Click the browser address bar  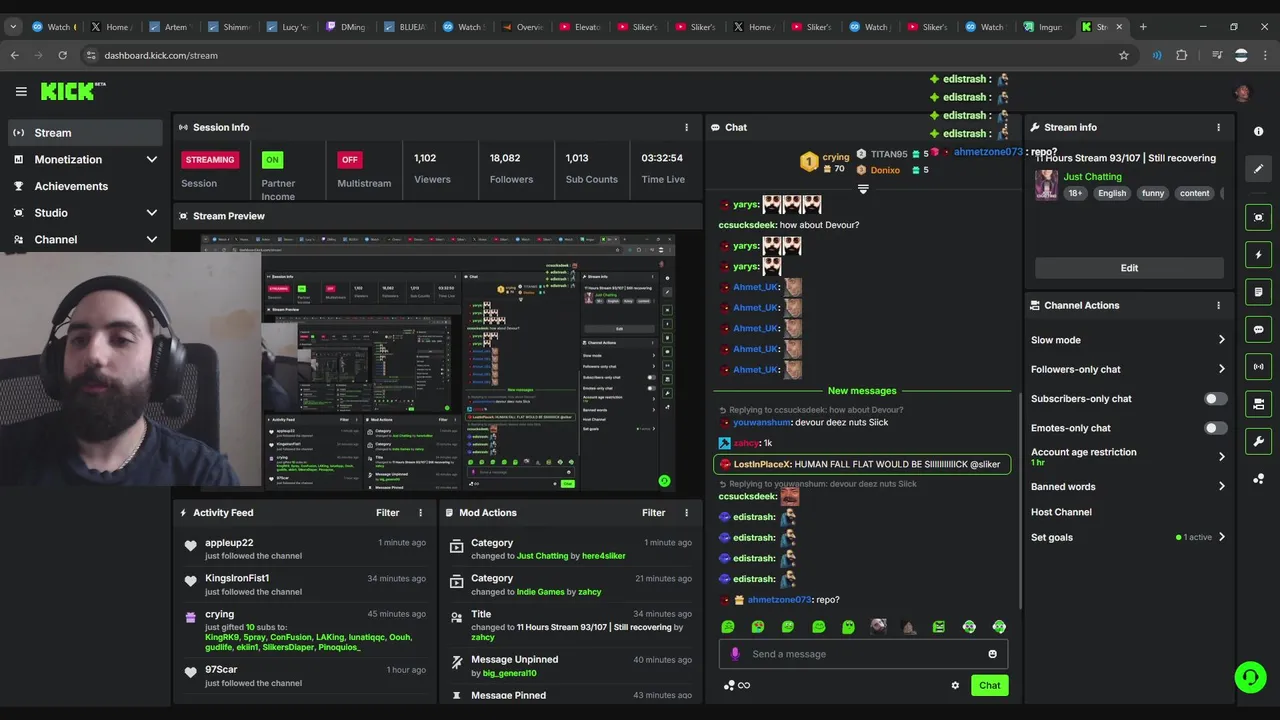pyautogui.click(x=600, y=55)
